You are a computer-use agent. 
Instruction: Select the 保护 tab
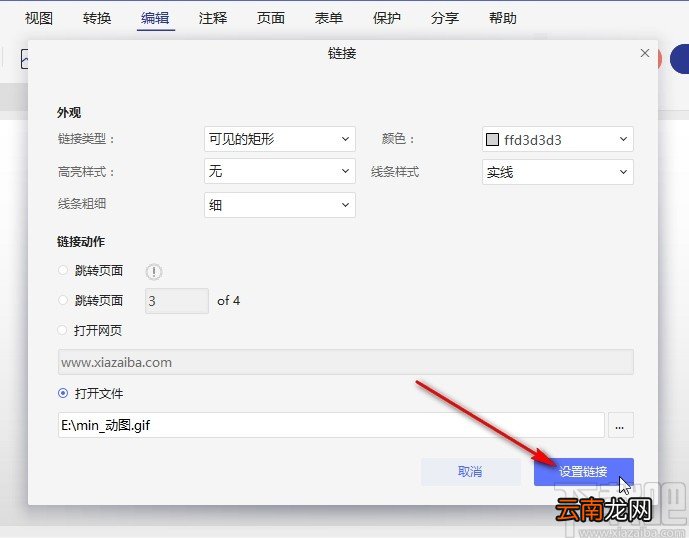pos(387,18)
